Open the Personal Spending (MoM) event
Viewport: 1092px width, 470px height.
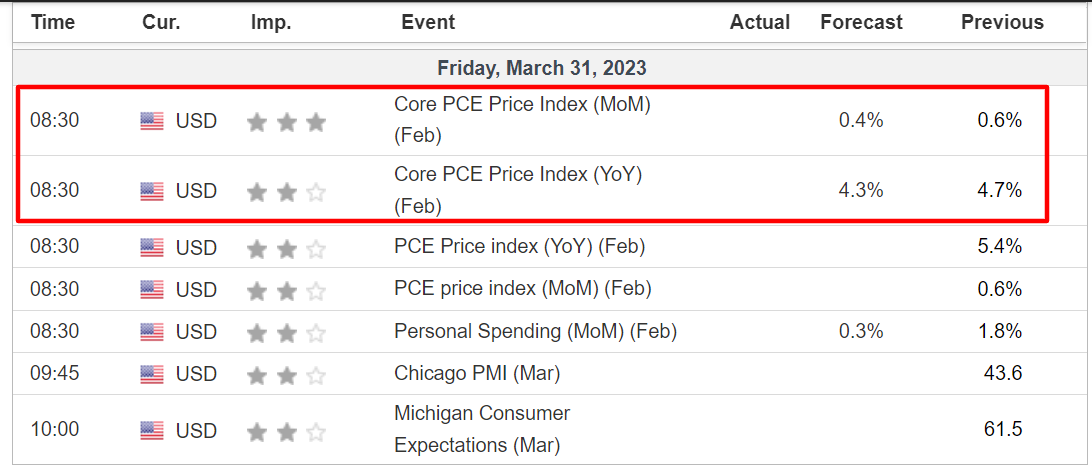536,331
